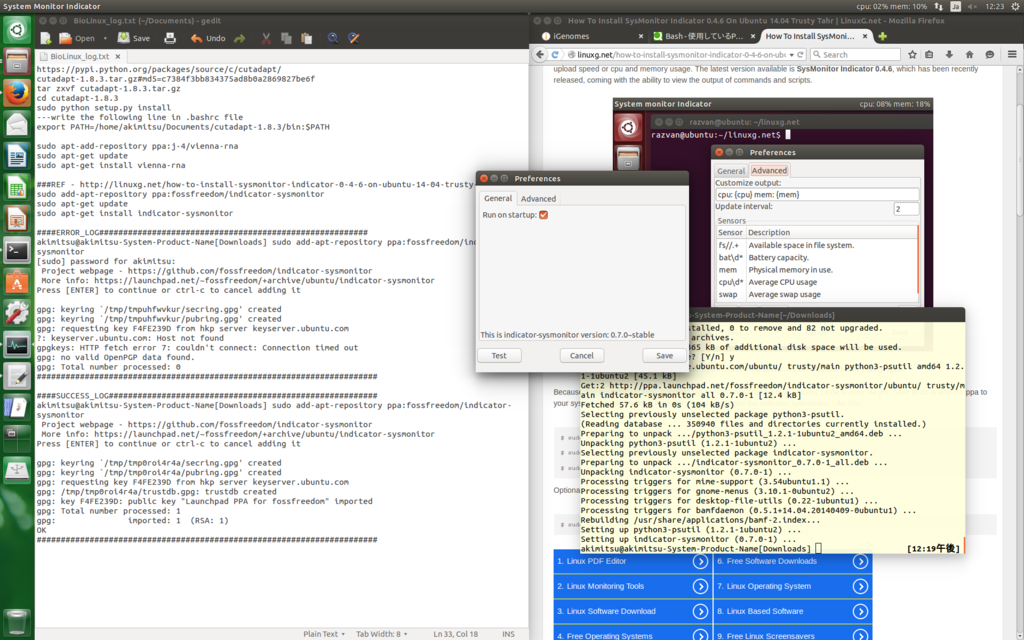Open the Ubuntu Dash launcher
Image resolution: width=1024 pixels, height=640 pixels.
coord(17,30)
